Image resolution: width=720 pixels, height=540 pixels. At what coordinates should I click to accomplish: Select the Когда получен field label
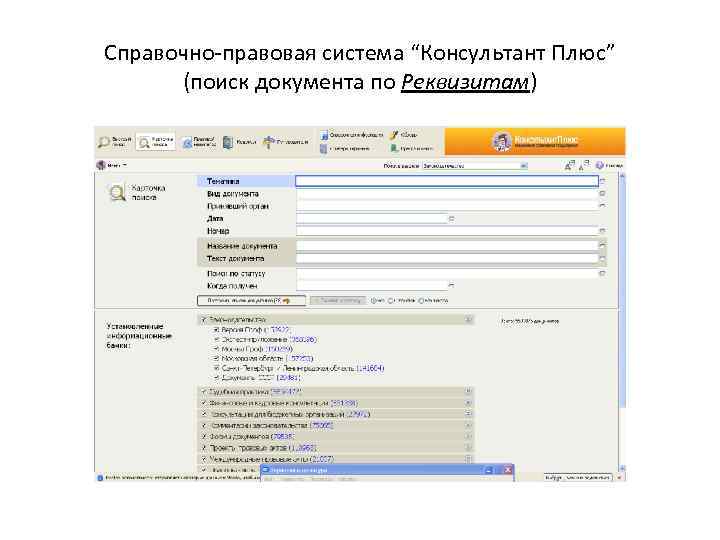232,286
